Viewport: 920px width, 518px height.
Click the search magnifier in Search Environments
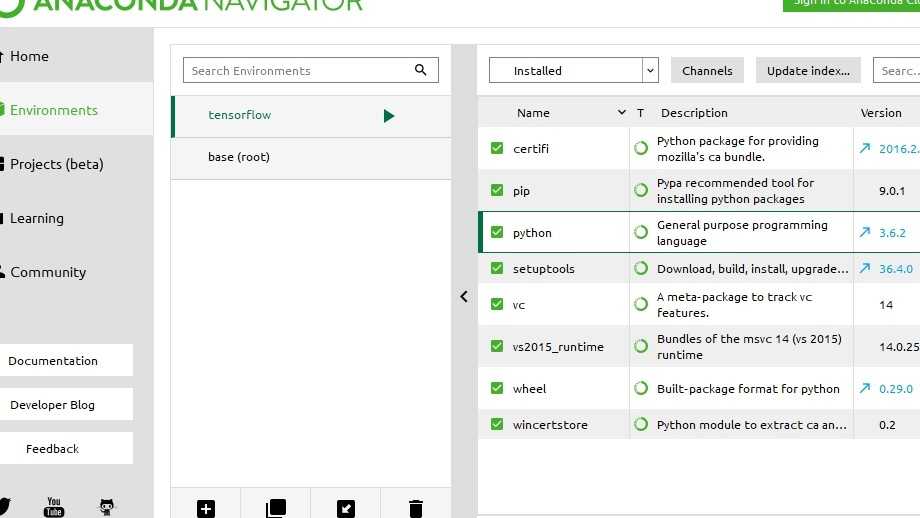click(x=421, y=70)
